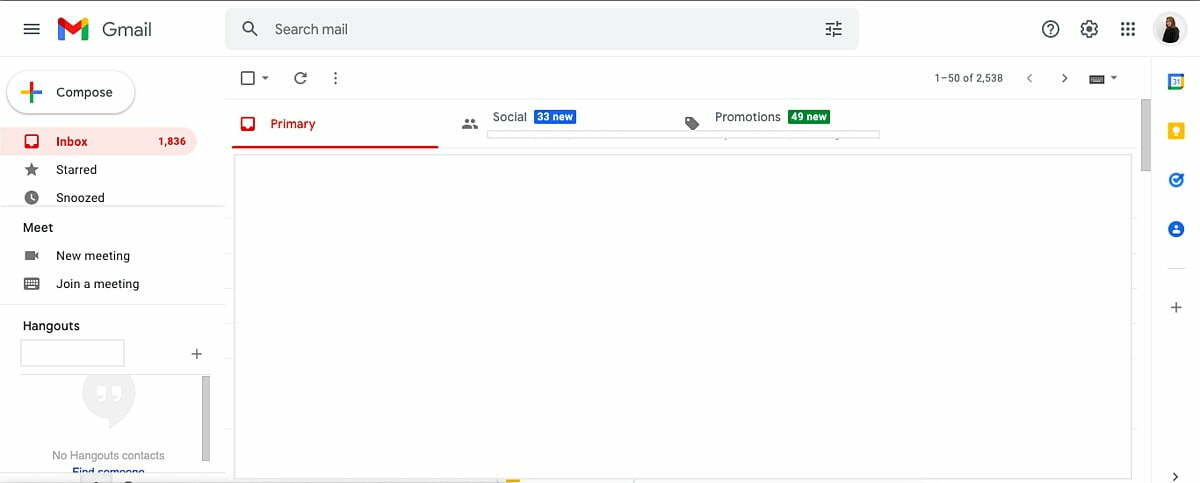The image size is (1200, 483).
Task: Open Google Tasks side panel
Action: (1176, 180)
